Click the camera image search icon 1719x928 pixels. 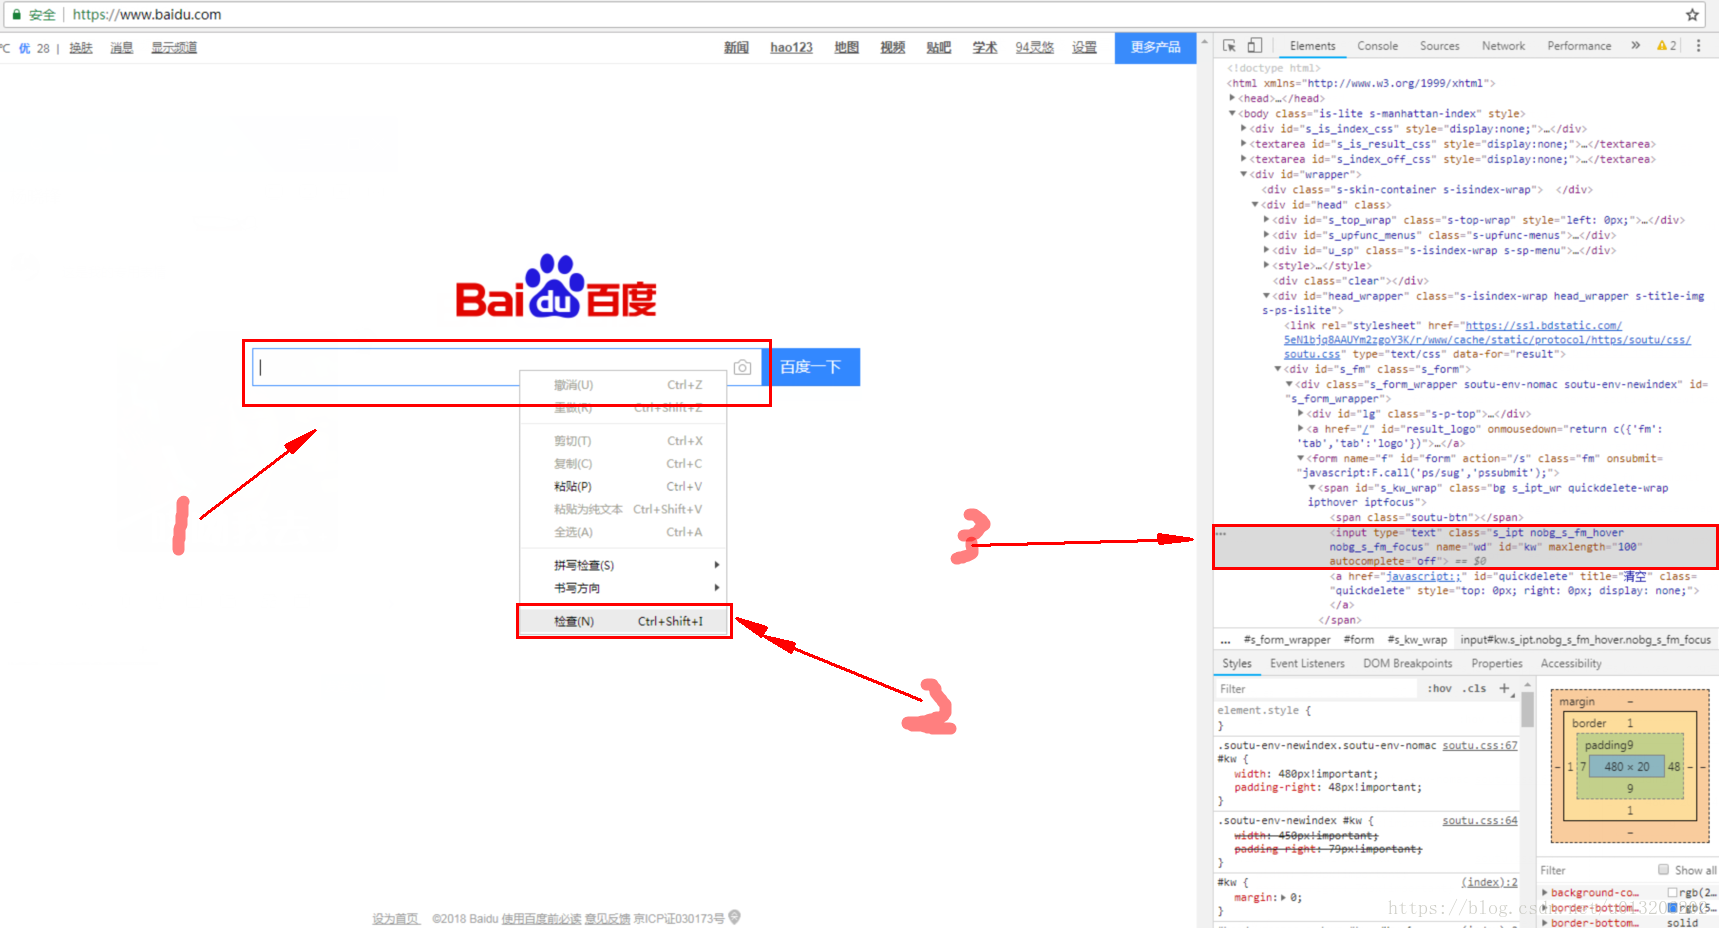pyautogui.click(x=742, y=367)
